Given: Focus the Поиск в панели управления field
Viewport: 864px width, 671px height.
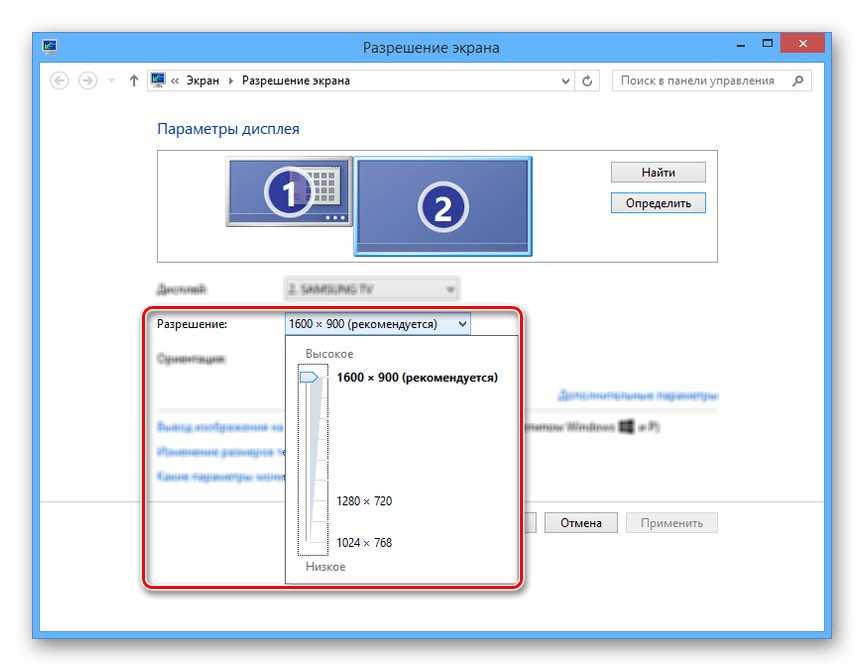Looking at the screenshot, I should pyautogui.click(x=698, y=81).
